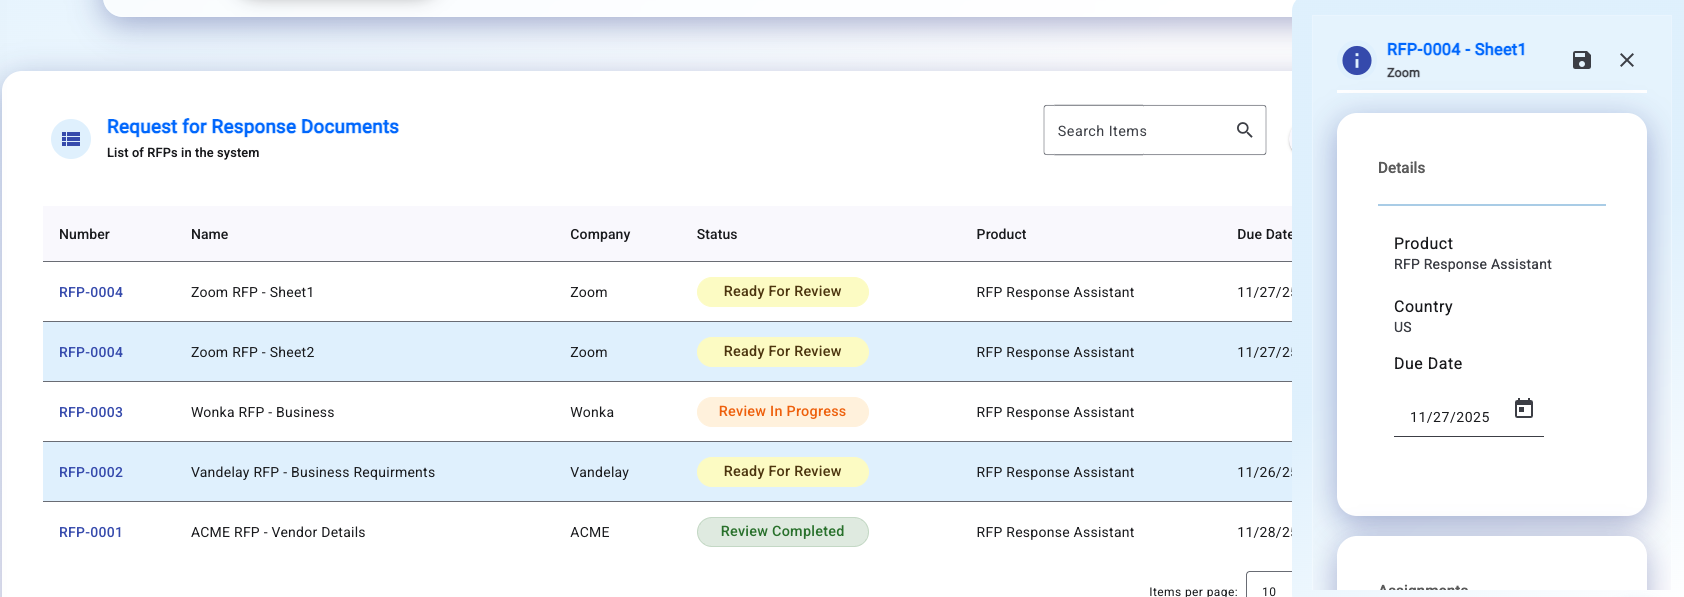This screenshot has height=597, width=1684.
Task: Sort by the Number column header
Action: [x=84, y=234]
